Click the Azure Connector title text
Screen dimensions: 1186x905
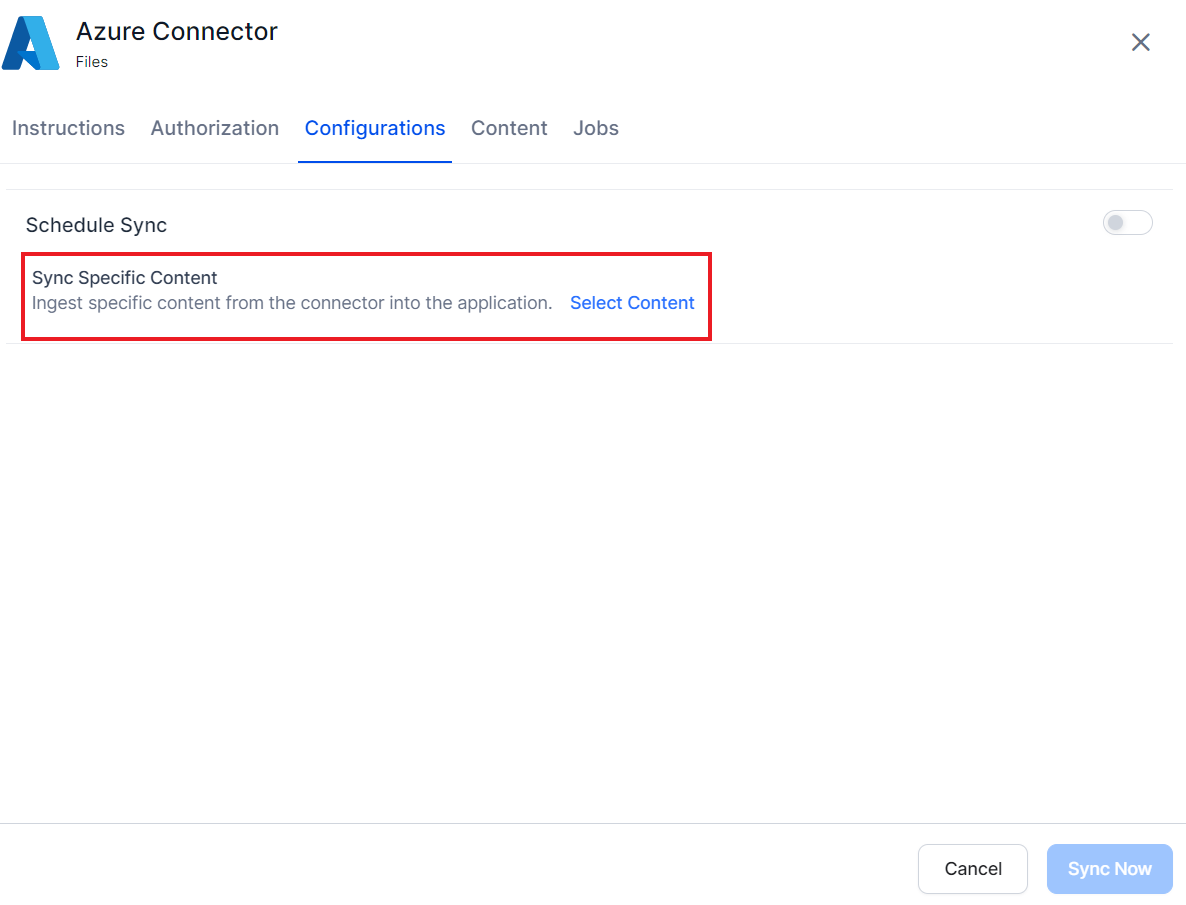tap(177, 32)
